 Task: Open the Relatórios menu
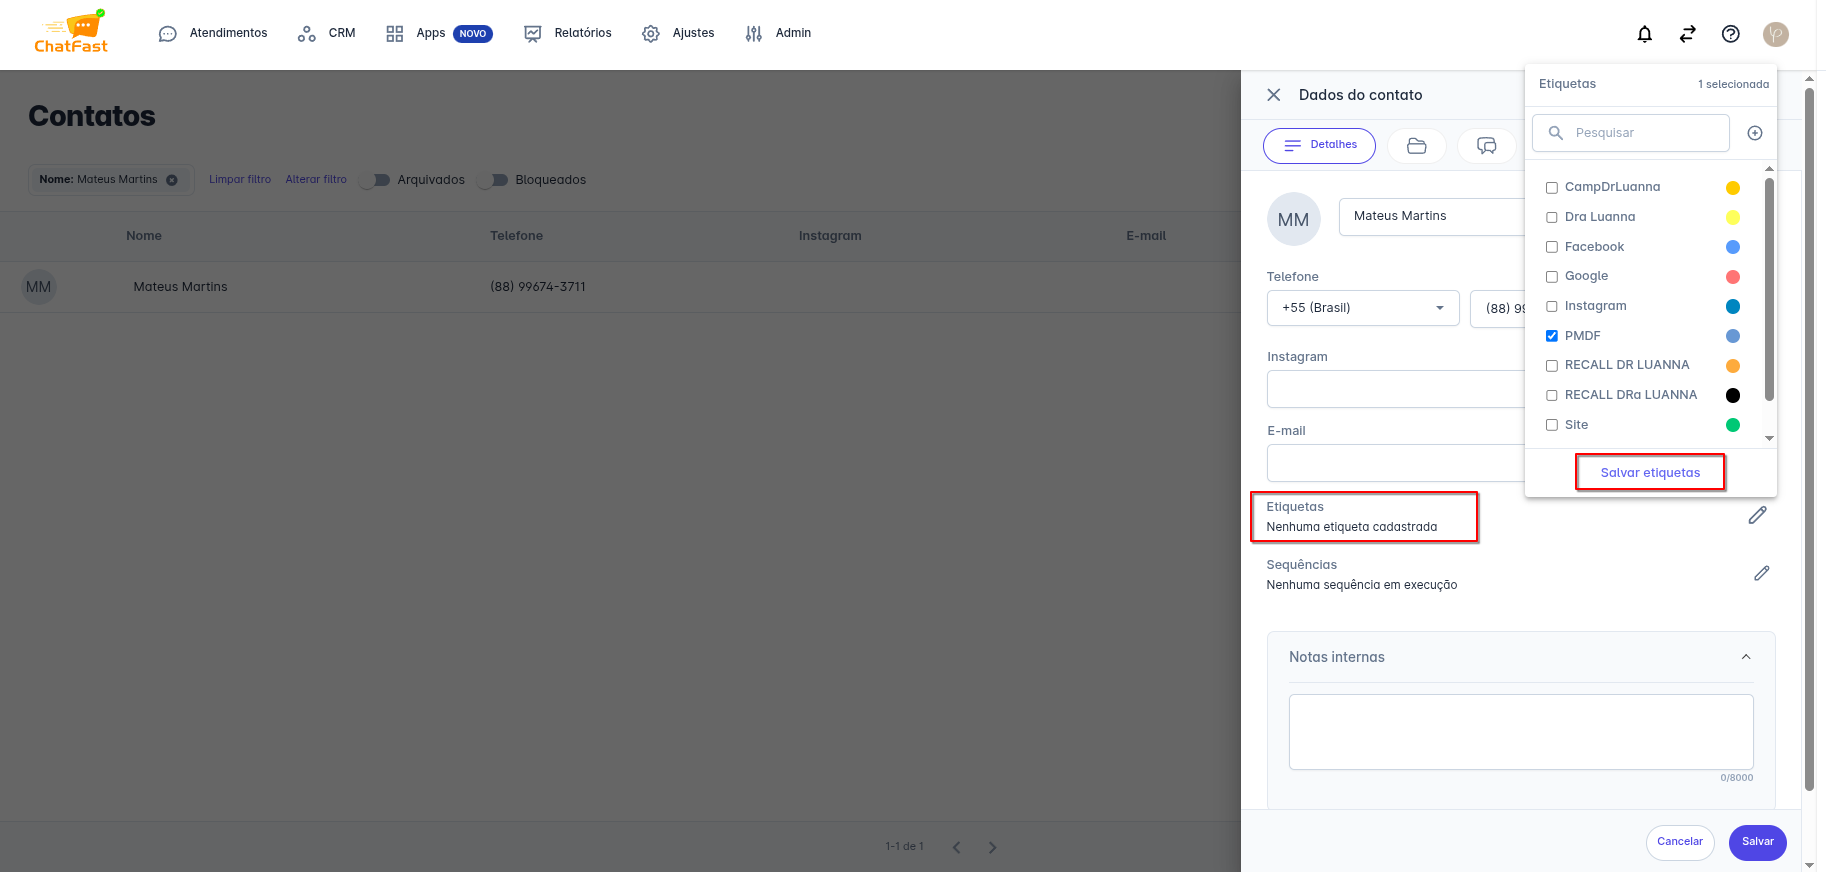(568, 33)
